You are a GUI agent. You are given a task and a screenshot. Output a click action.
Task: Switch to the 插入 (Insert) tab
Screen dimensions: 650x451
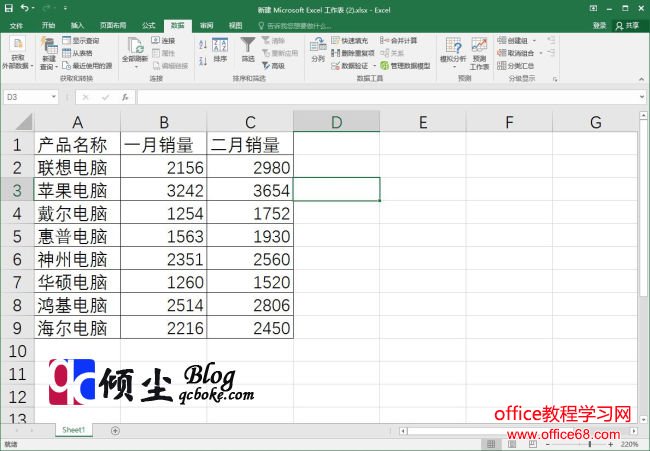click(x=77, y=26)
